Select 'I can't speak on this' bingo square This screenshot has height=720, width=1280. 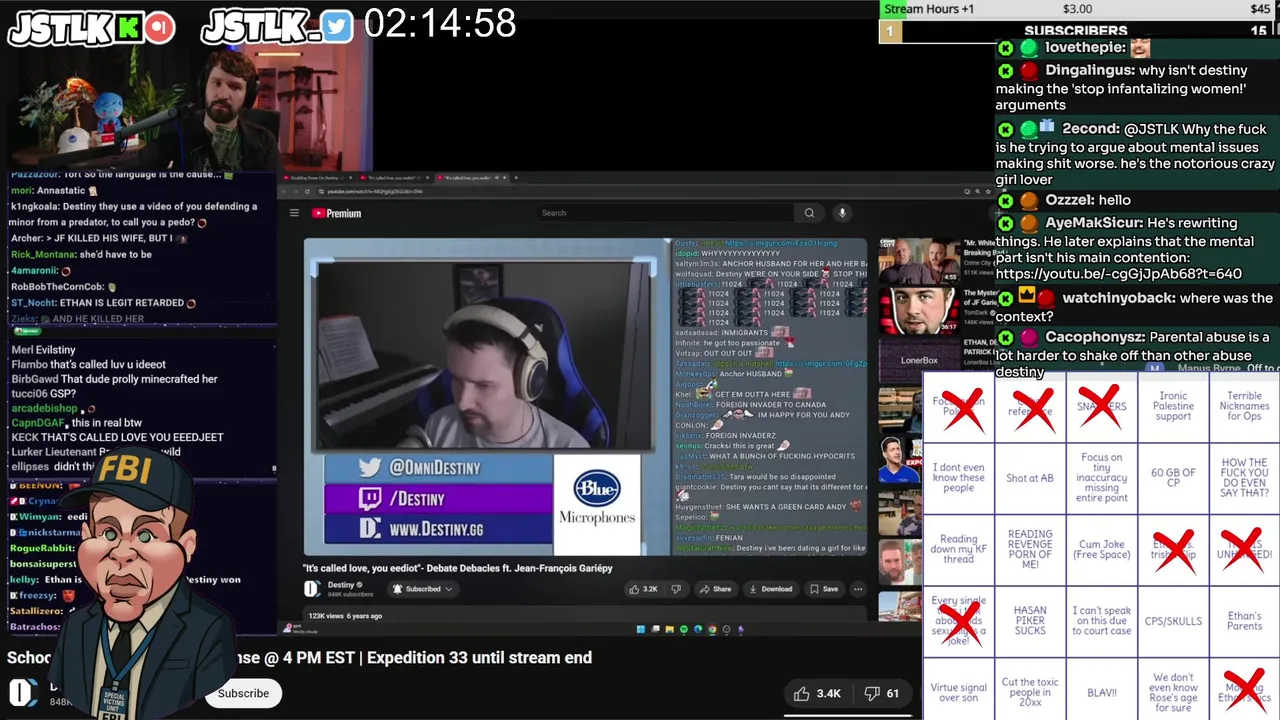(1101, 621)
